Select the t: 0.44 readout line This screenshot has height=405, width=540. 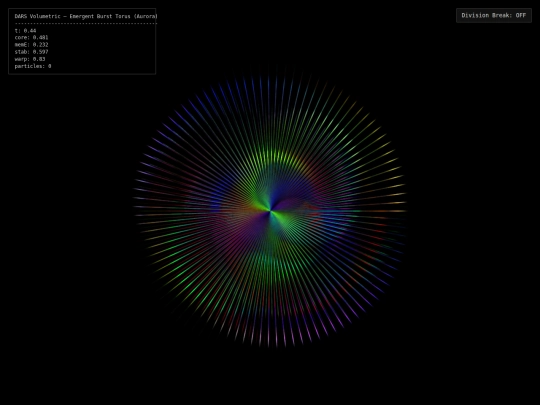coord(25,31)
